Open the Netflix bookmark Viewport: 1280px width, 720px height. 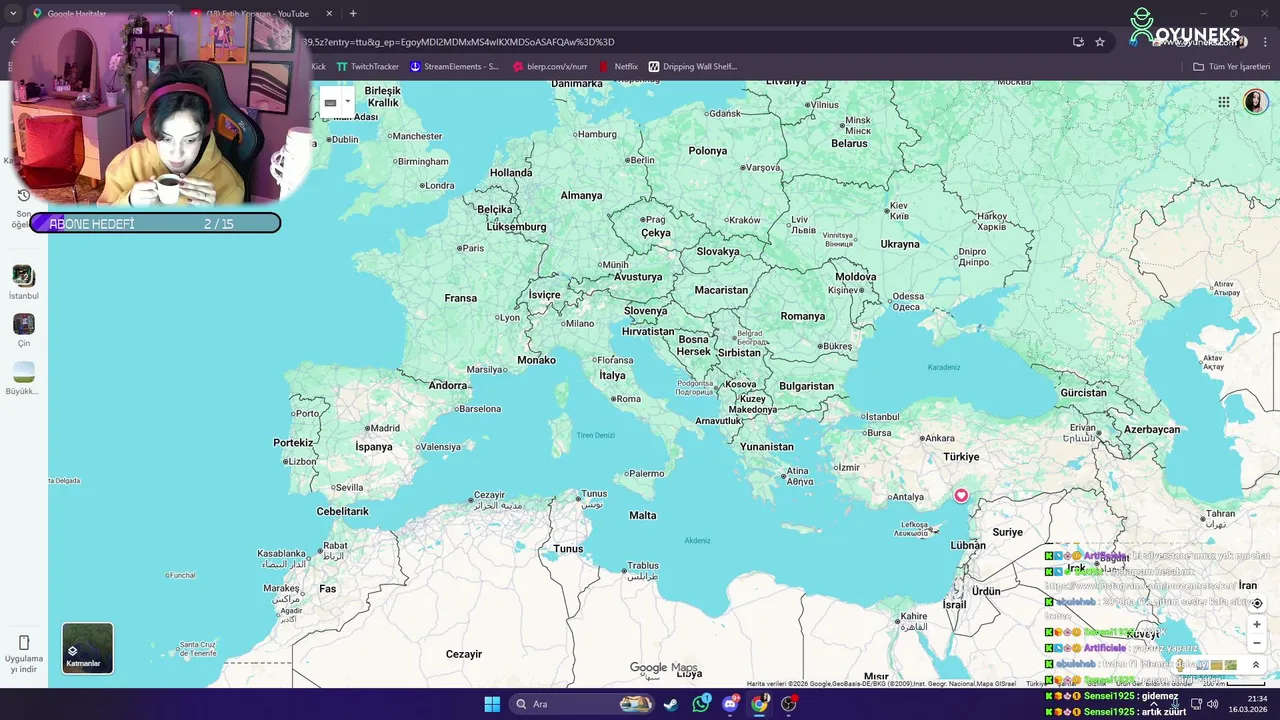click(x=618, y=67)
